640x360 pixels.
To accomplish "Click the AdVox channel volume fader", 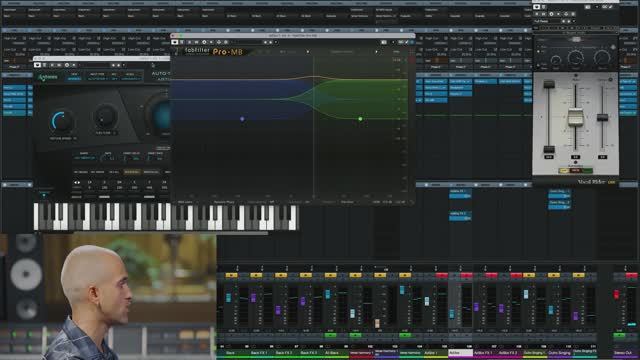I will pyautogui.click(x=452, y=313).
